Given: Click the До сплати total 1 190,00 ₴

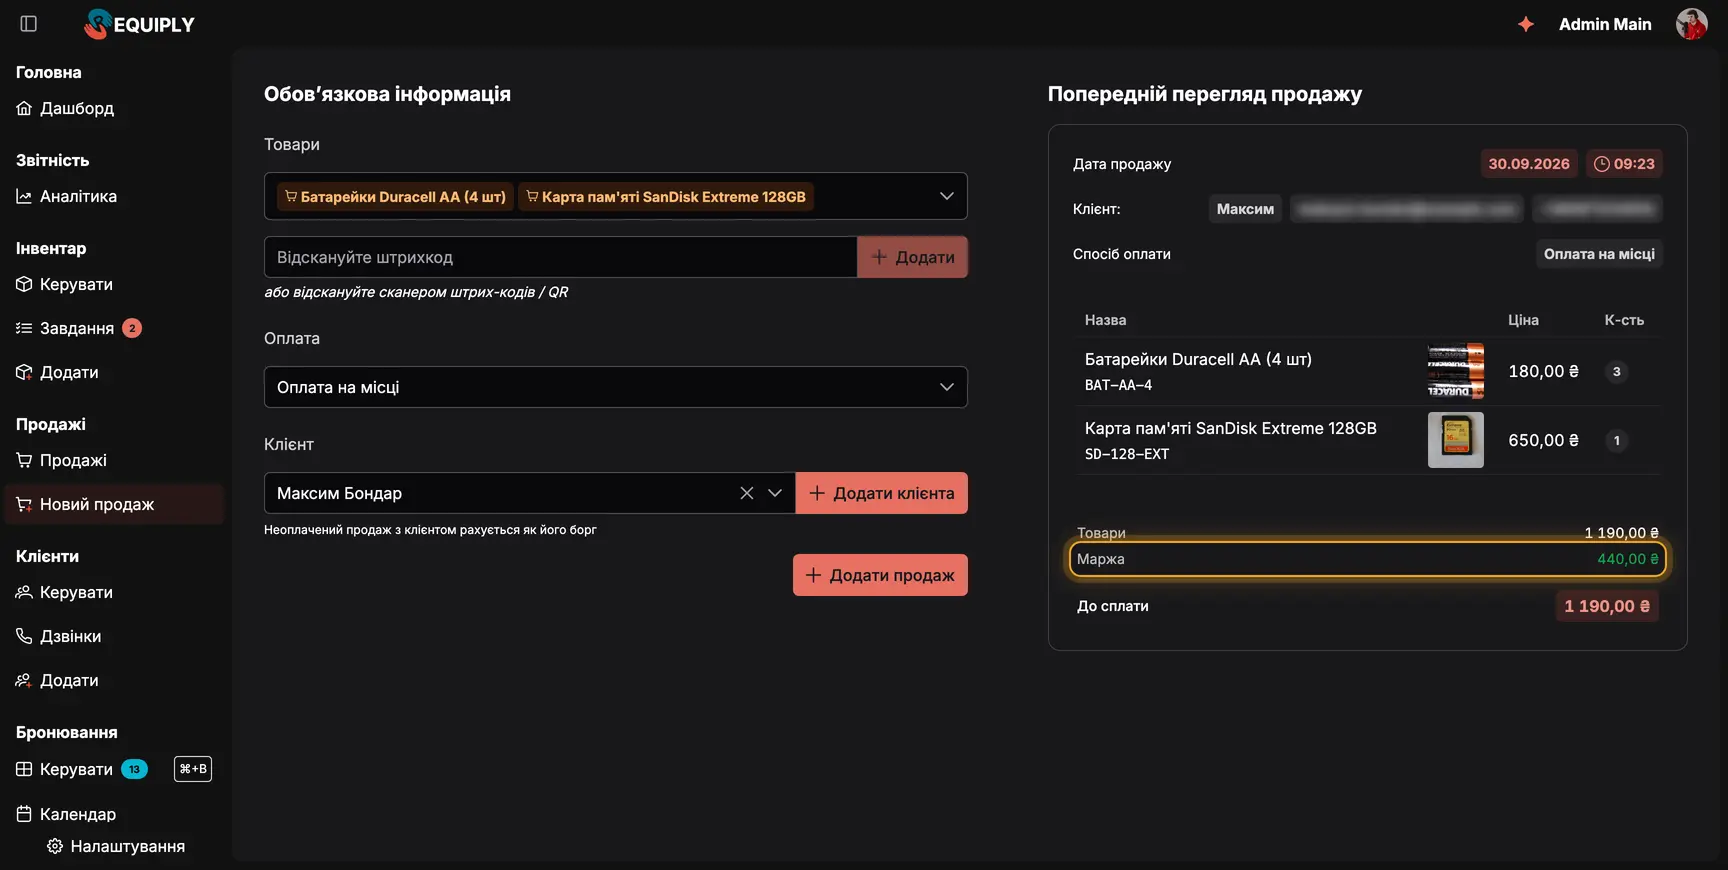Looking at the screenshot, I should tap(1607, 606).
